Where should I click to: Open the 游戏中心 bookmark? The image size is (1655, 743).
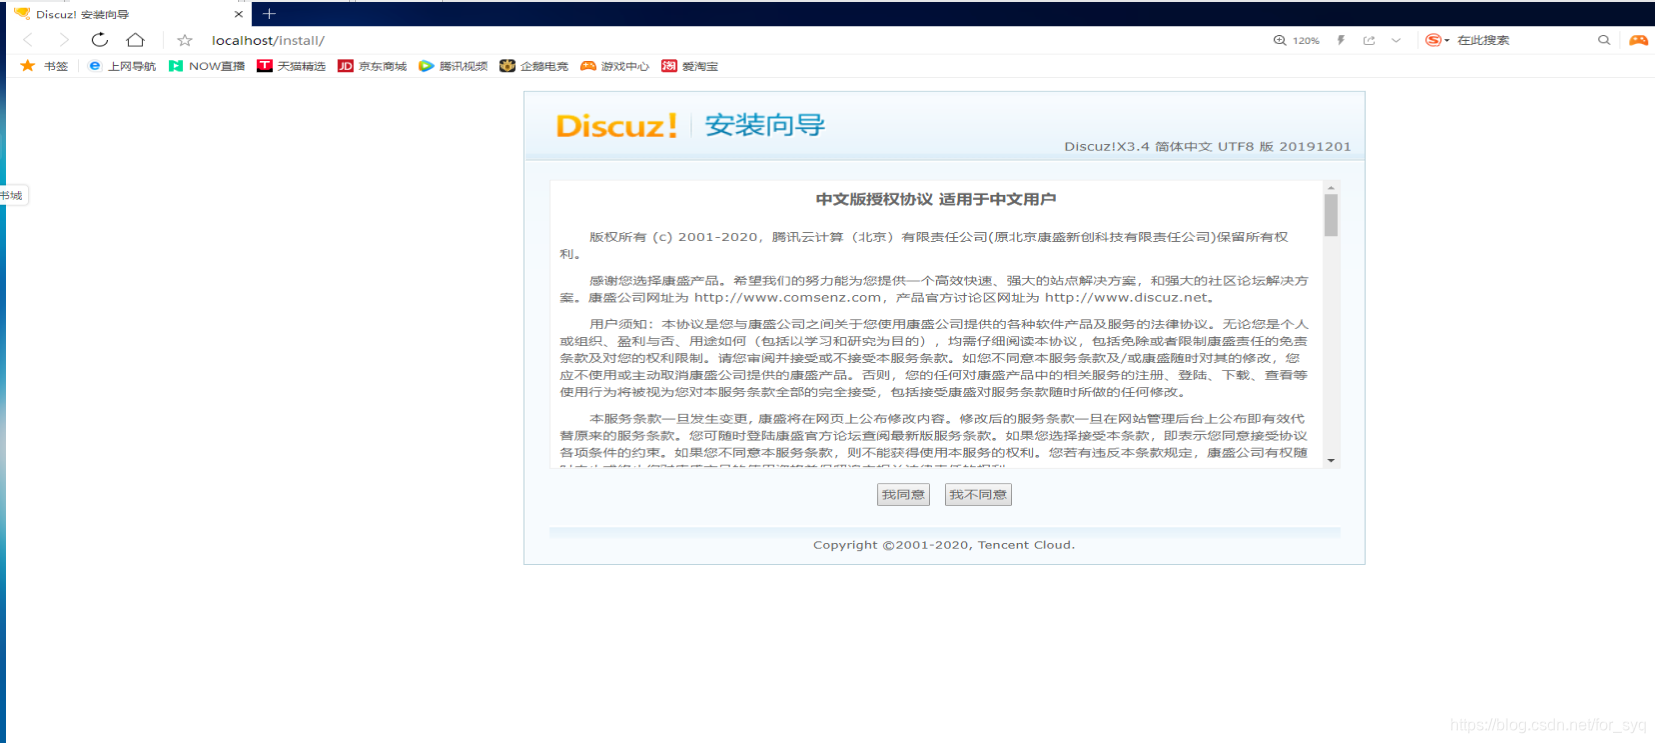[x=615, y=66]
